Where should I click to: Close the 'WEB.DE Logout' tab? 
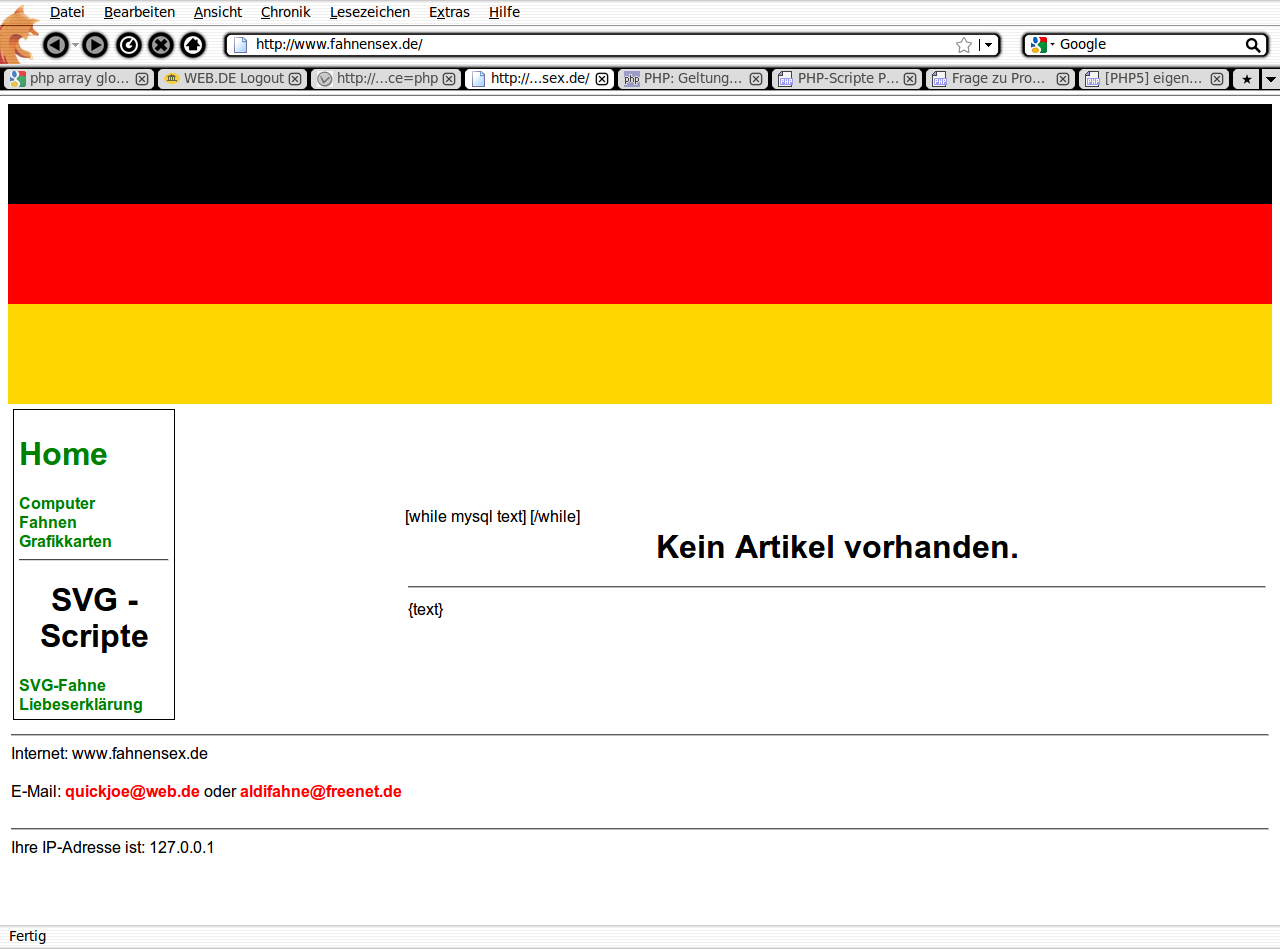pyautogui.click(x=296, y=79)
